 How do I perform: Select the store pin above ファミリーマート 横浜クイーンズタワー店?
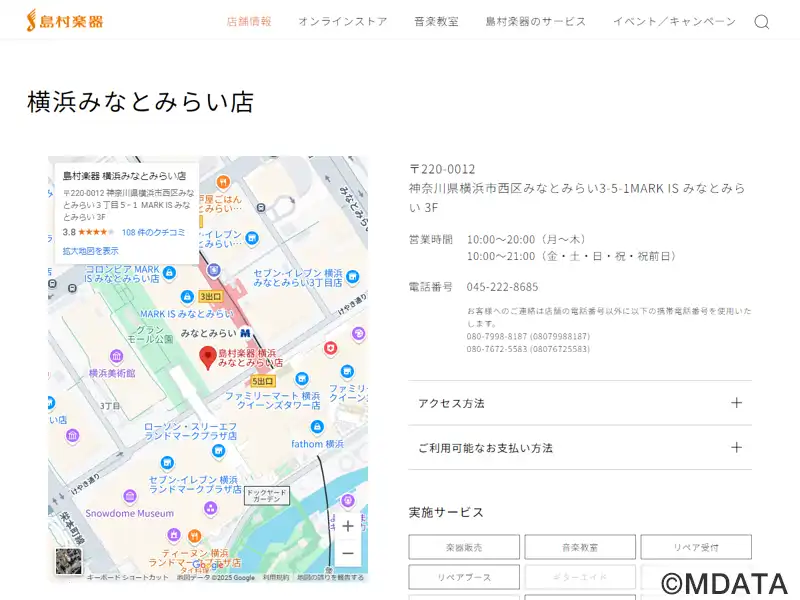[302, 379]
